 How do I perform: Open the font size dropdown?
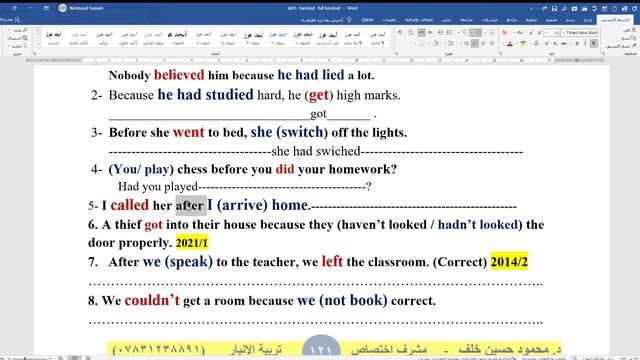pos(547,32)
